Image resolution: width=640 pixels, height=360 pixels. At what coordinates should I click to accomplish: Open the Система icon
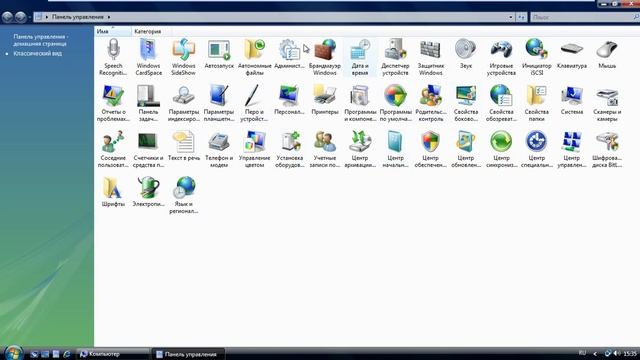click(571, 100)
